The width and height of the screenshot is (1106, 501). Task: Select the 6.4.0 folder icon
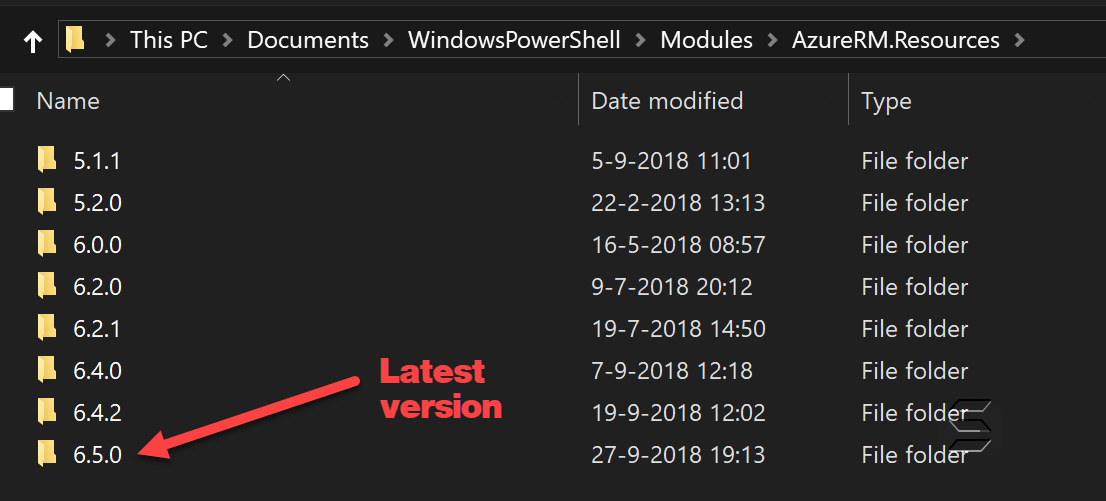(x=47, y=370)
